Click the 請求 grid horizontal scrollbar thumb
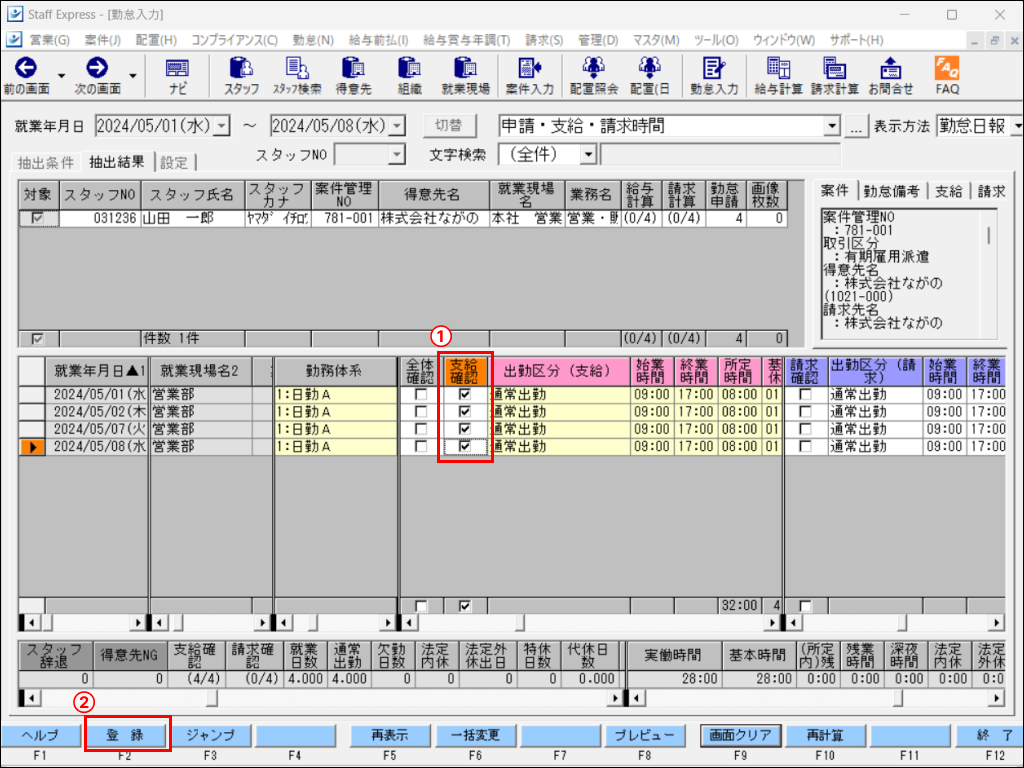1024x768 pixels. [x=901, y=622]
